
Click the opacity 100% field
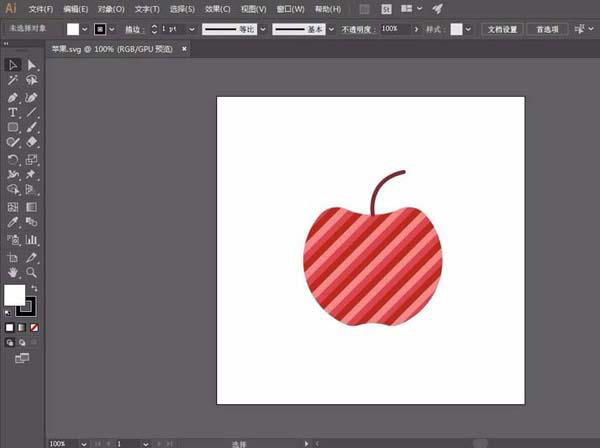(x=395, y=29)
